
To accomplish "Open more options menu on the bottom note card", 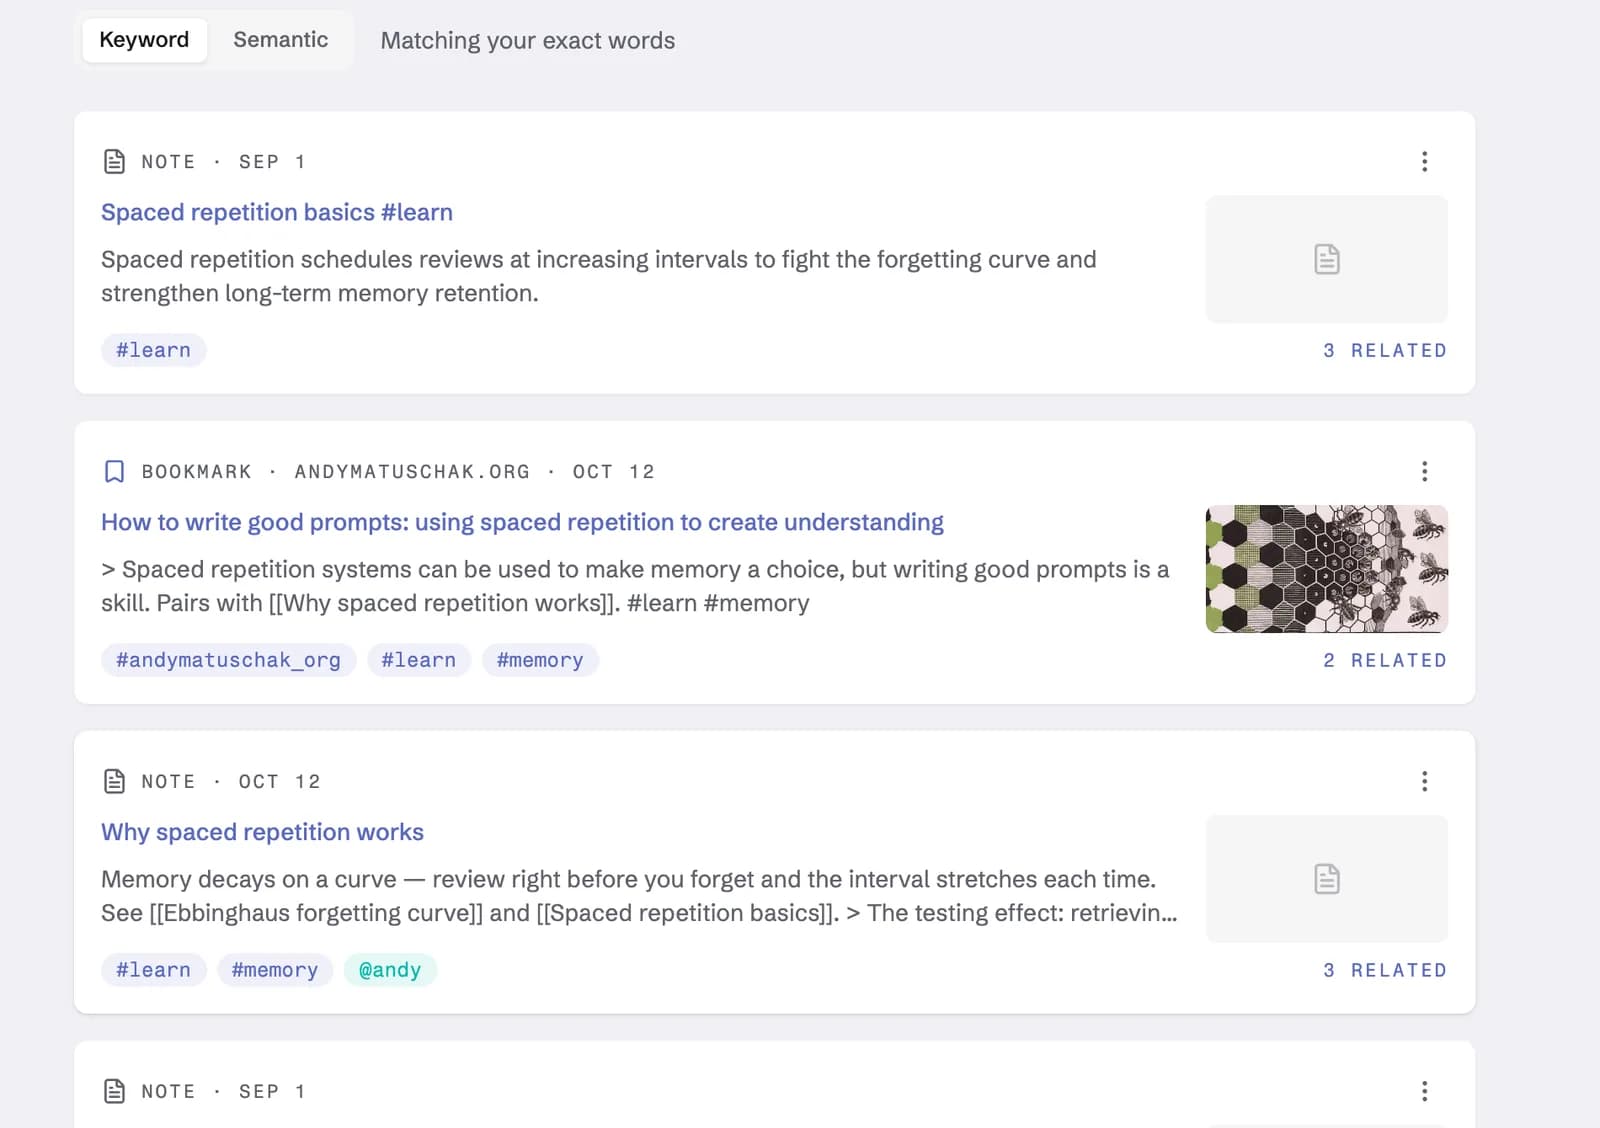I will [x=1424, y=1092].
